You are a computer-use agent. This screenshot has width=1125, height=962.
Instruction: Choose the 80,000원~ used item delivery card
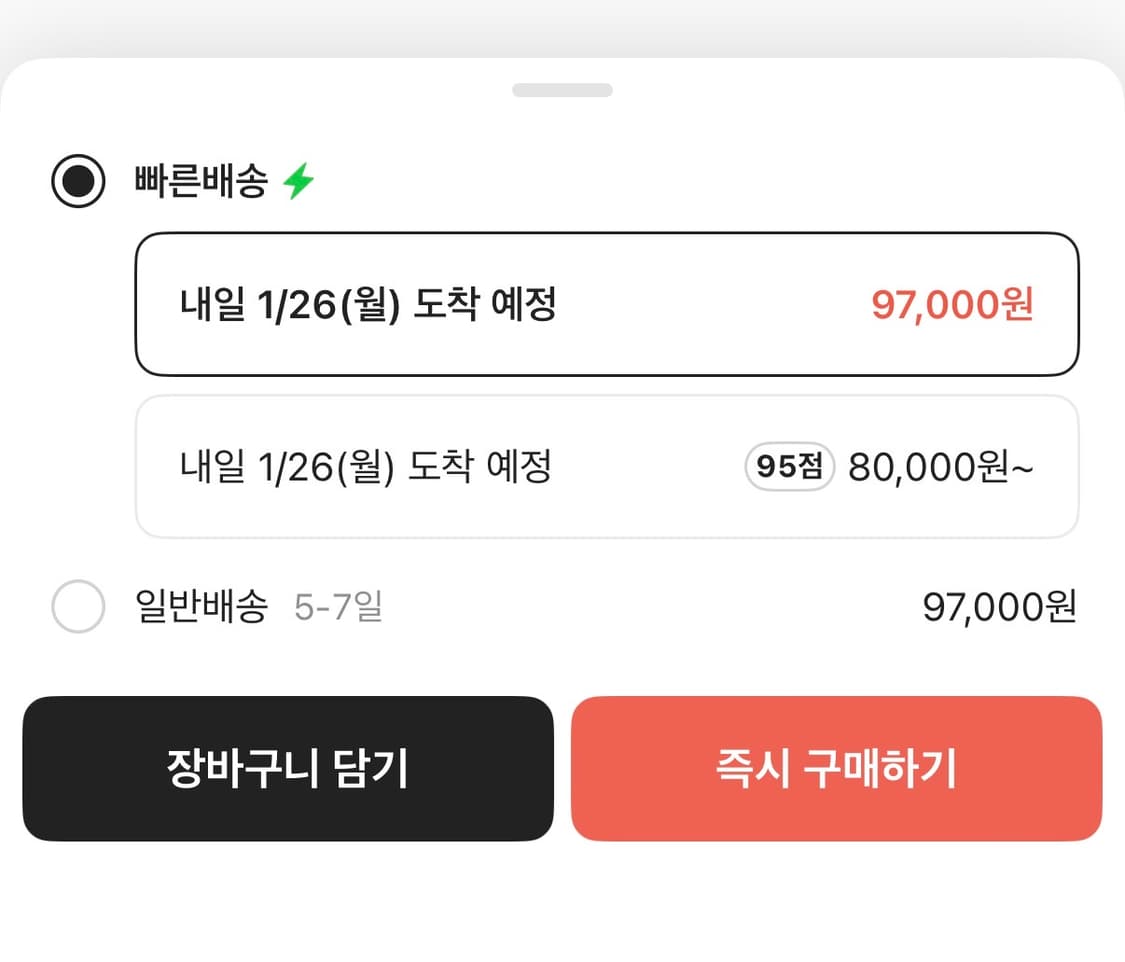(606, 468)
